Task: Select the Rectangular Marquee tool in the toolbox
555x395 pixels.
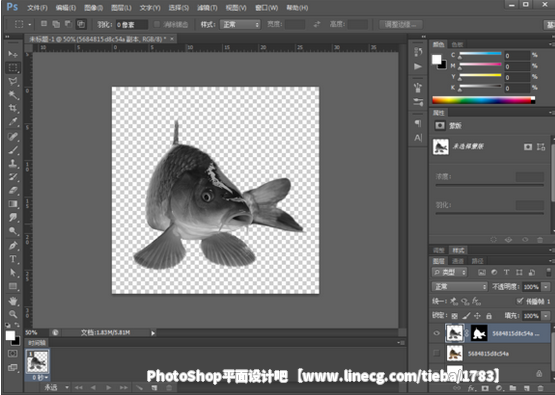Action: tap(13, 68)
